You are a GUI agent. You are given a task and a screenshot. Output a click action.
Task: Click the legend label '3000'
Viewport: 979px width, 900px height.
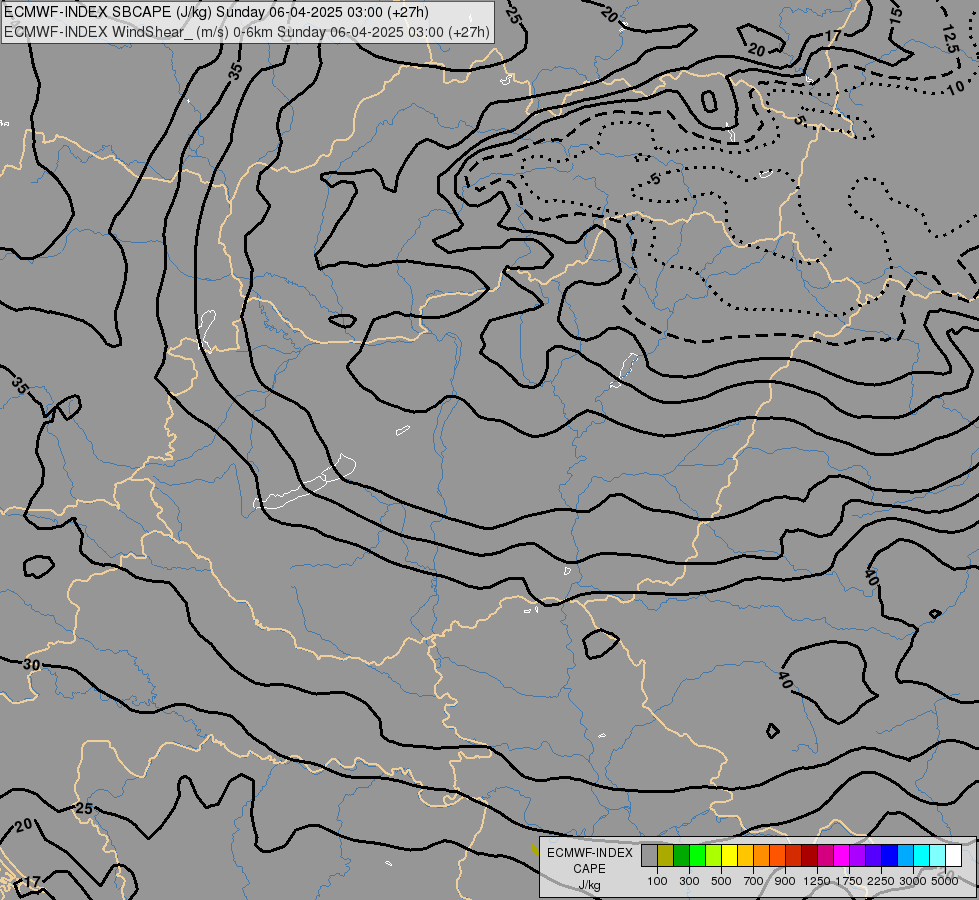click(x=913, y=881)
